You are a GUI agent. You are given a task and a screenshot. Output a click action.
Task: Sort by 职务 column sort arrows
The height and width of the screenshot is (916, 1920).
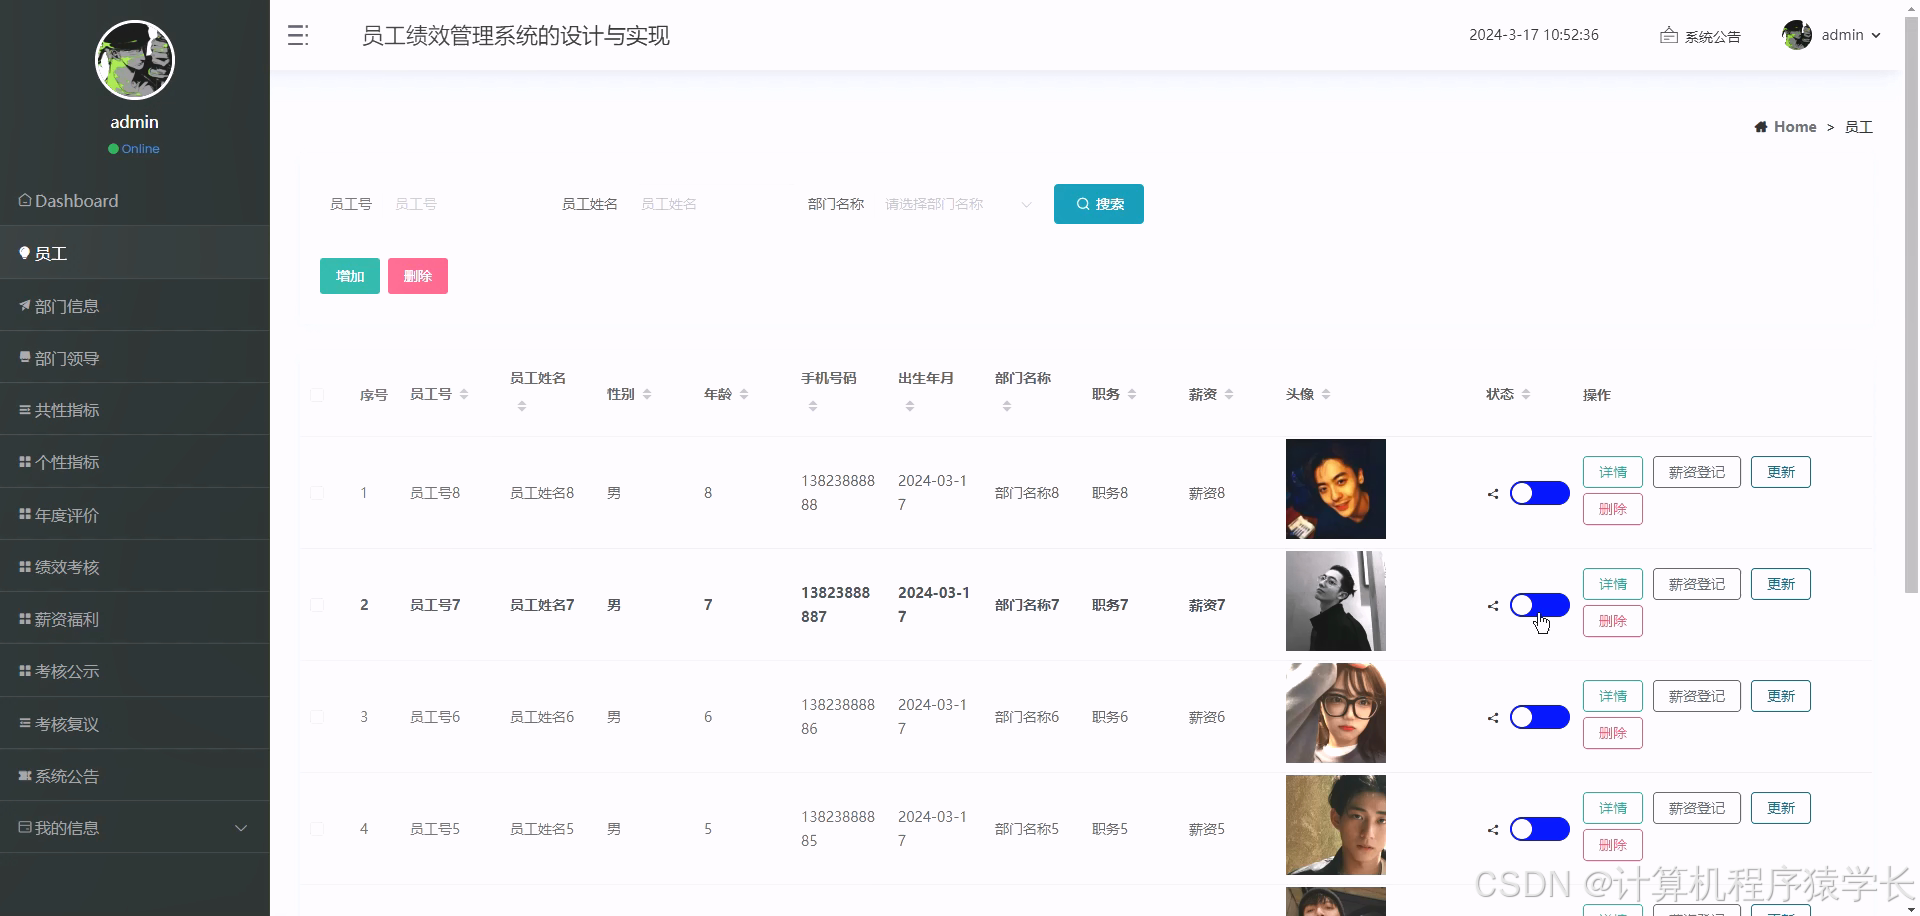click(1132, 395)
